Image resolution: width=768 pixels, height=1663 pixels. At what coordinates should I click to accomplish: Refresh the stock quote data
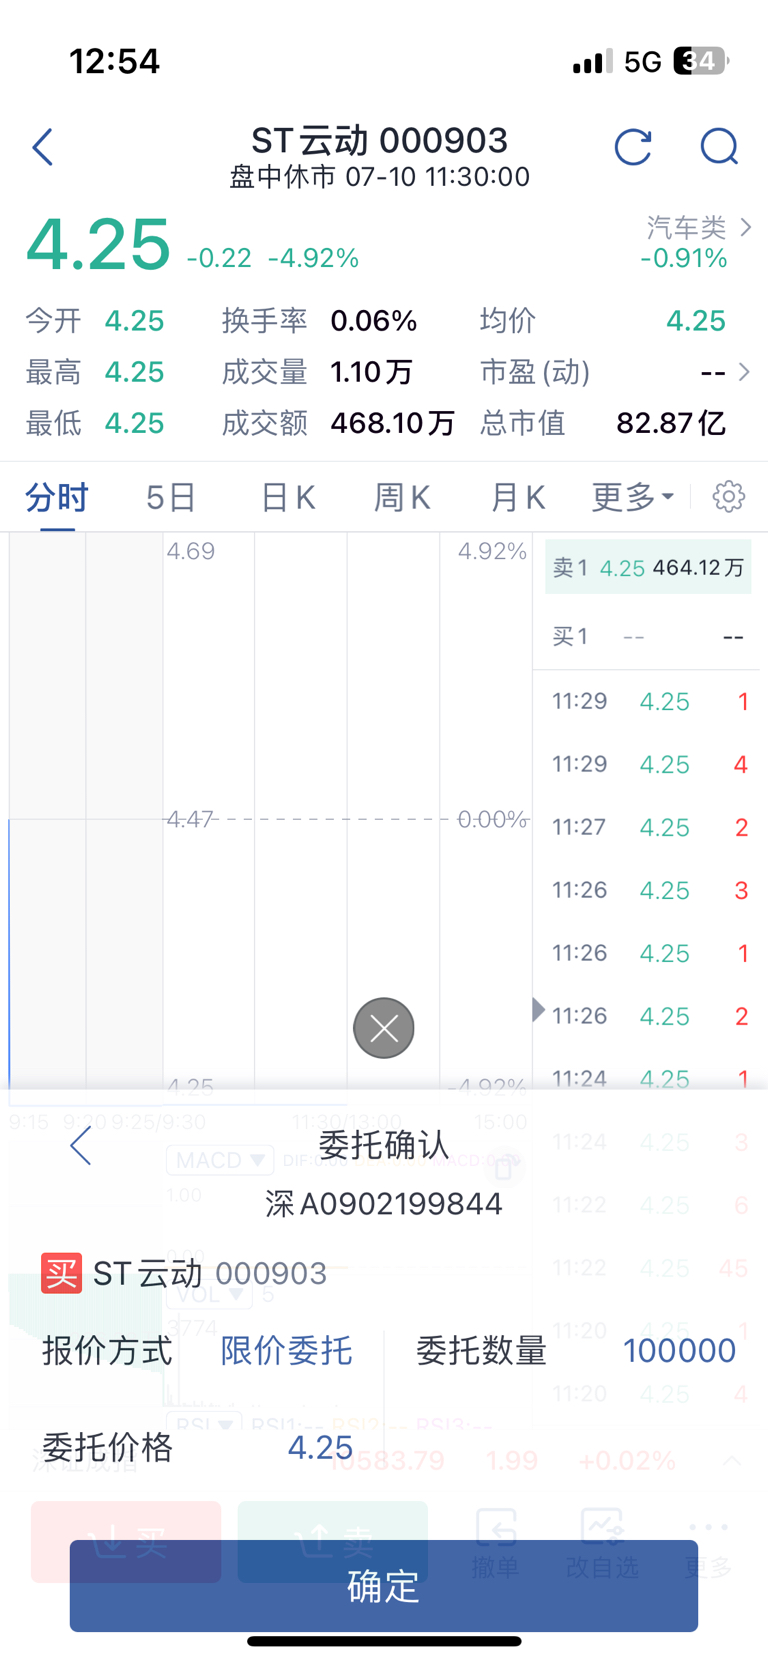tap(633, 147)
